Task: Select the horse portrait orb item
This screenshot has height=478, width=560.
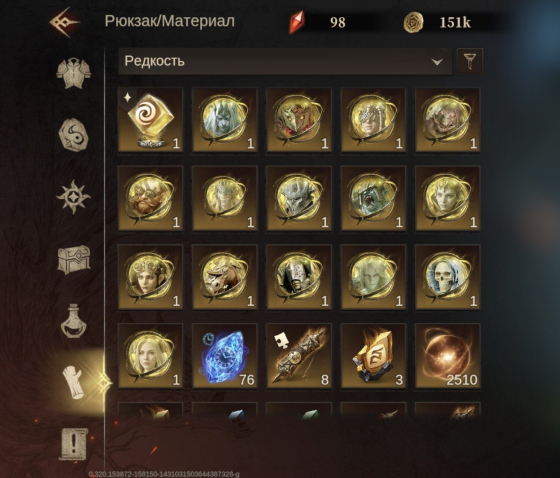Action: coord(225,277)
